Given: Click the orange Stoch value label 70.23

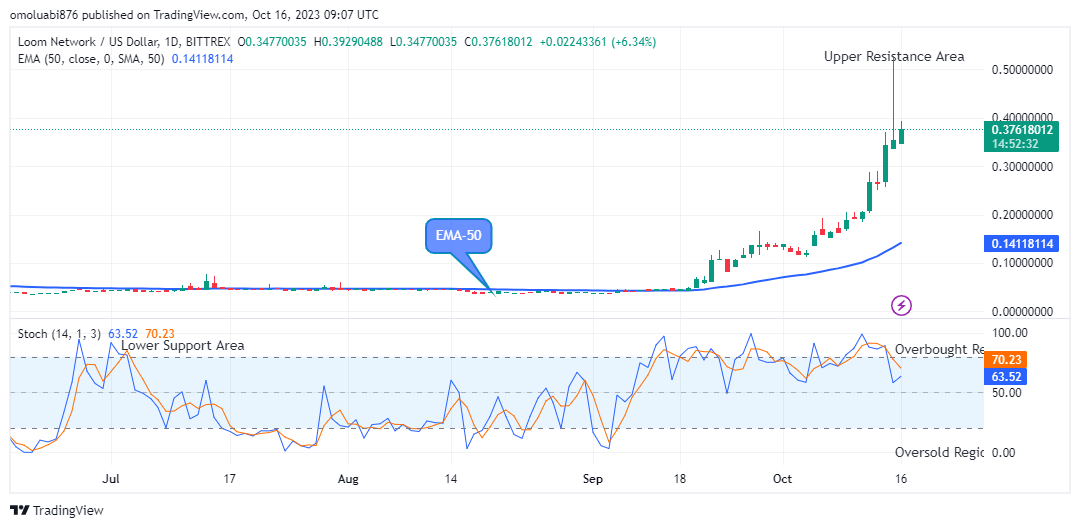Looking at the screenshot, I should 1006,359.
